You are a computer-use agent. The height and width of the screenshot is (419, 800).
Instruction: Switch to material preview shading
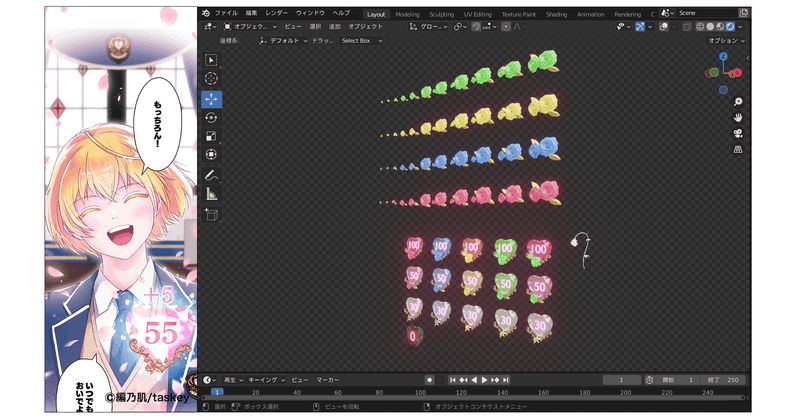point(720,27)
